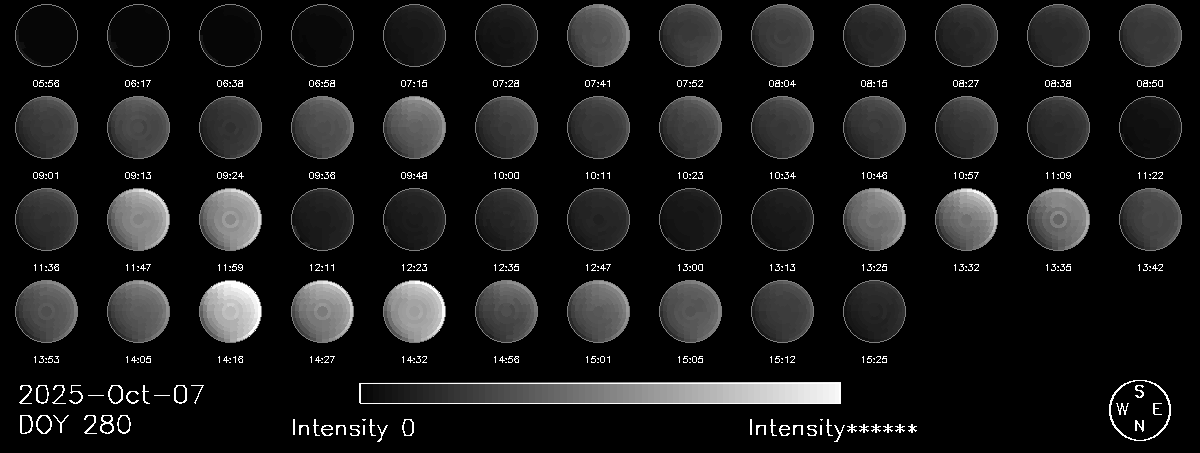The width and height of the screenshot is (1200, 453).
Task: Select the 13:32 disk thumbnail
Action: 966,219
